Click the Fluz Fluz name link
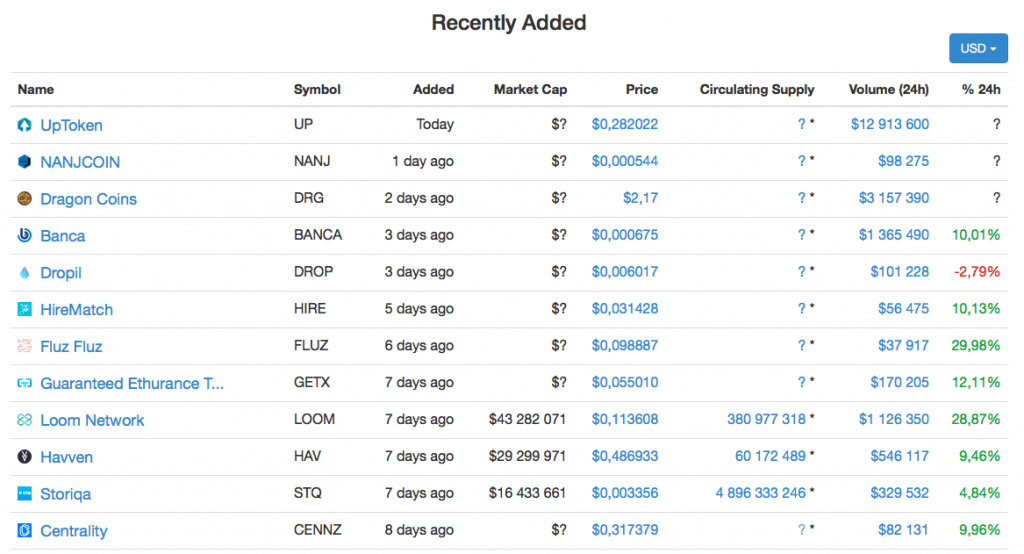The width and height of the screenshot is (1024, 554). [71, 347]
